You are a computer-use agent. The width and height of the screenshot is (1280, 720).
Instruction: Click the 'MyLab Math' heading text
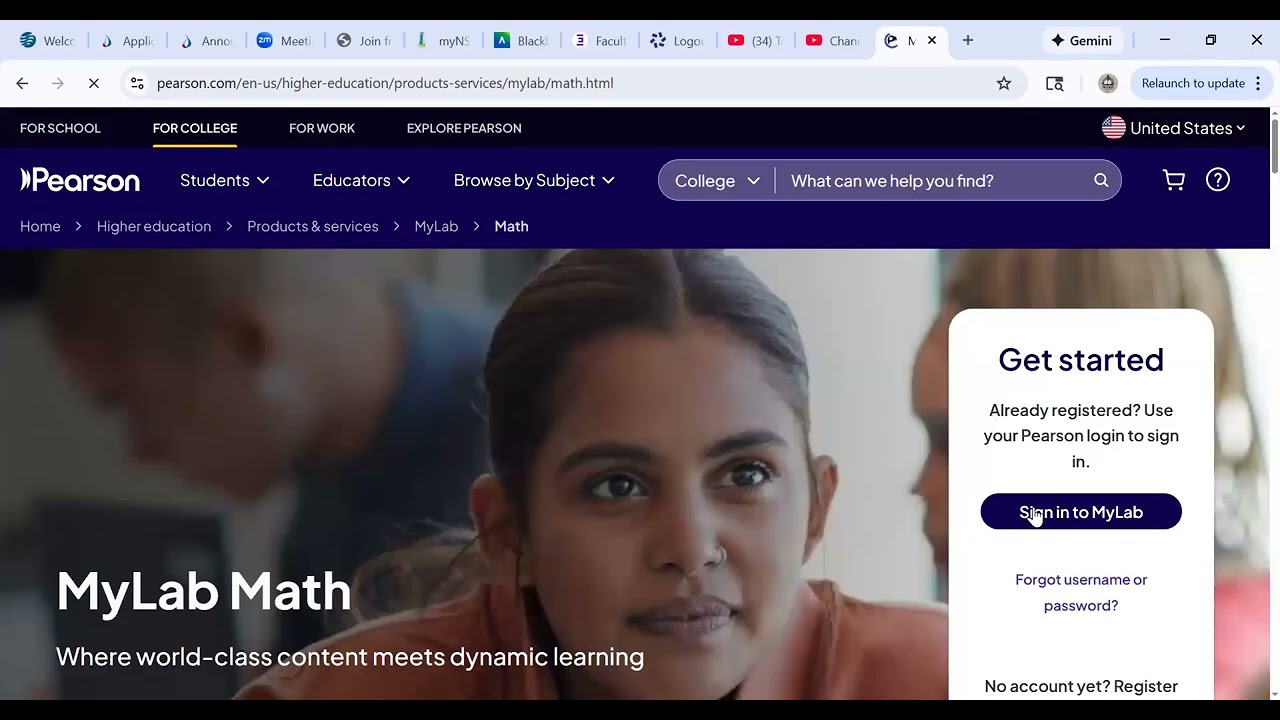click(x=204, y=590)
